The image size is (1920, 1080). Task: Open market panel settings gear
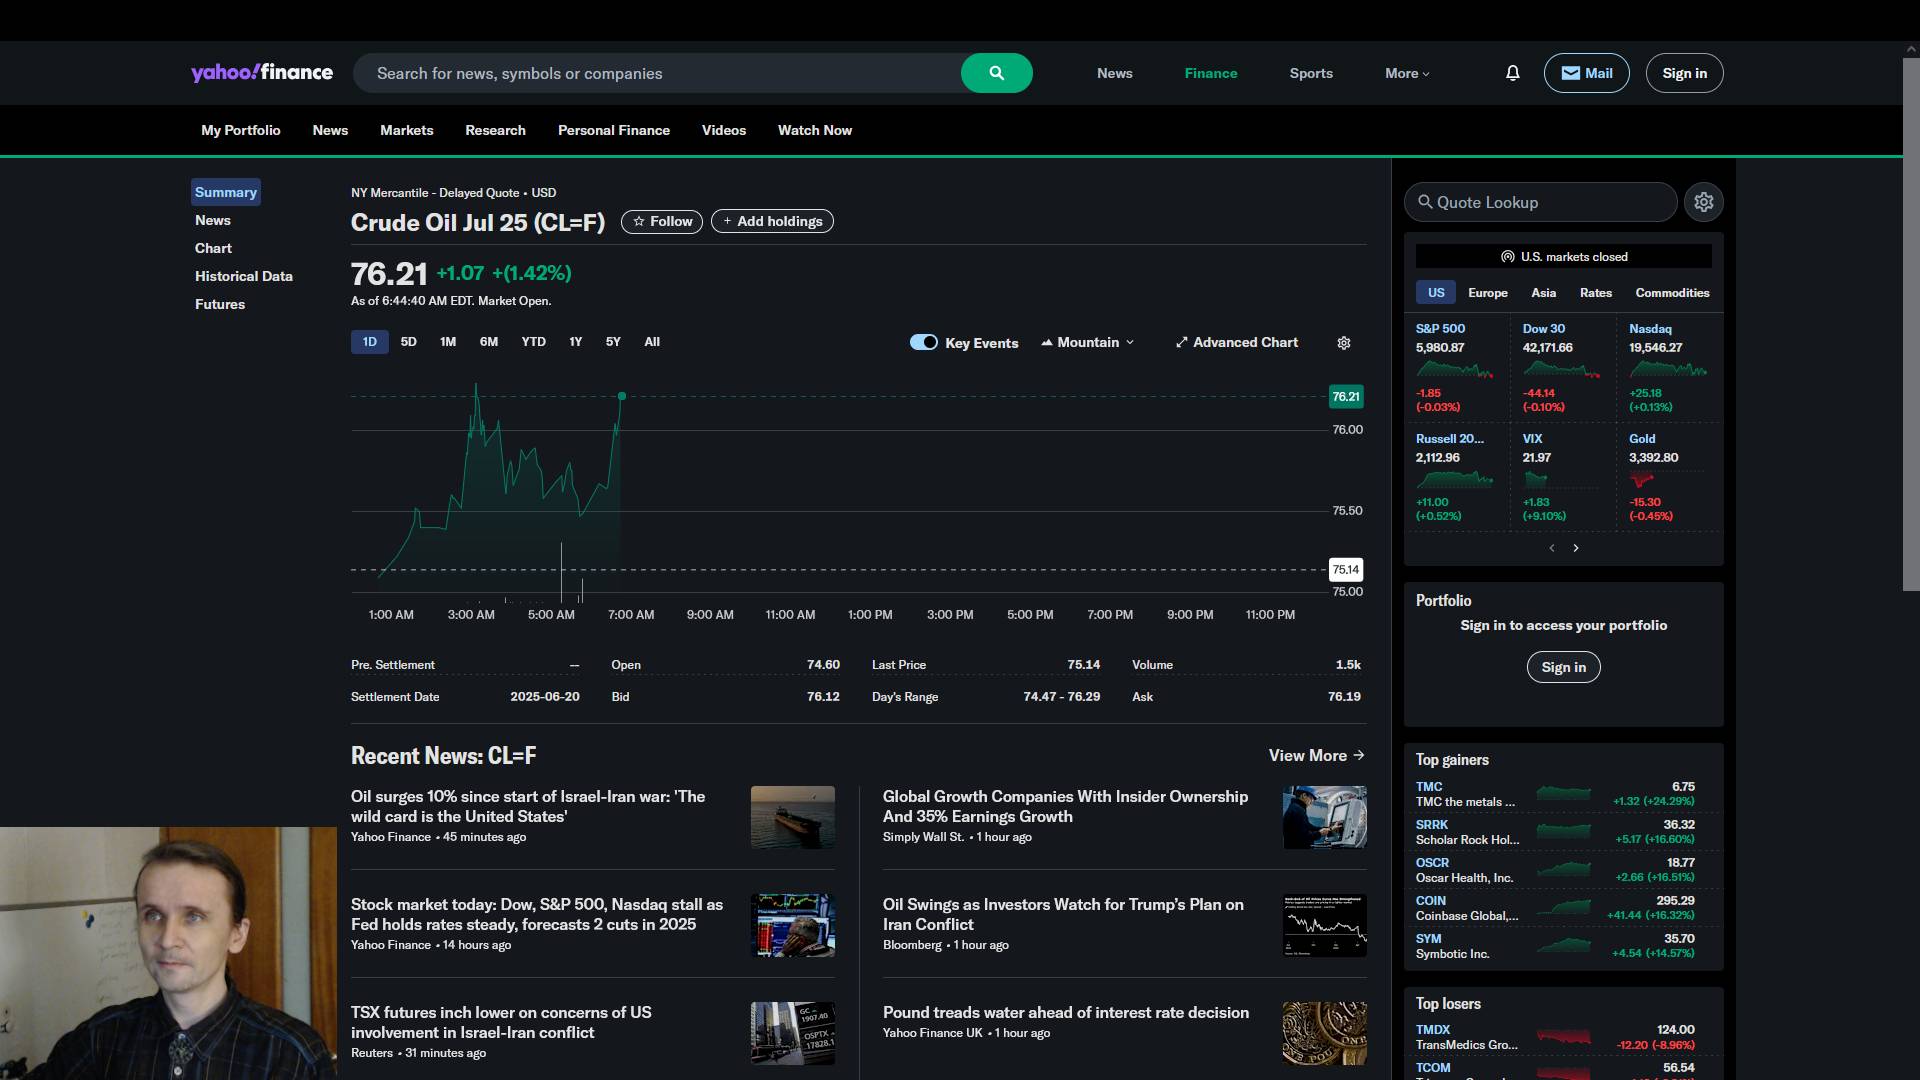(1703, 202)
